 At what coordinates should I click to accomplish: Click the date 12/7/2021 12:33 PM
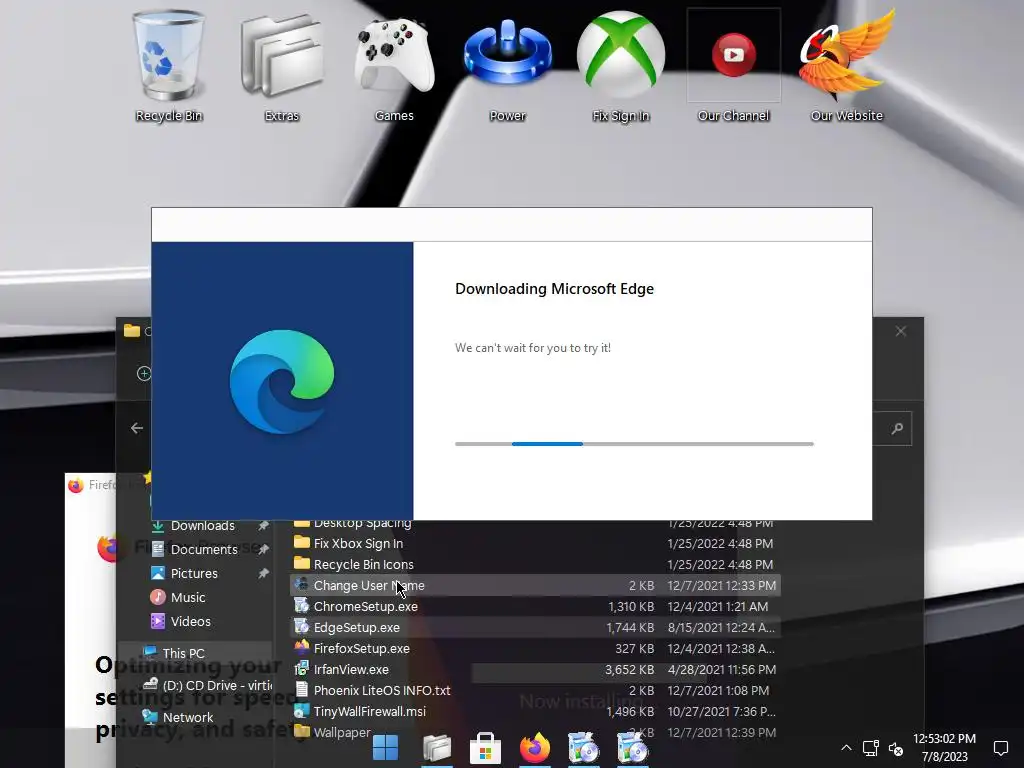coord(722,585)
